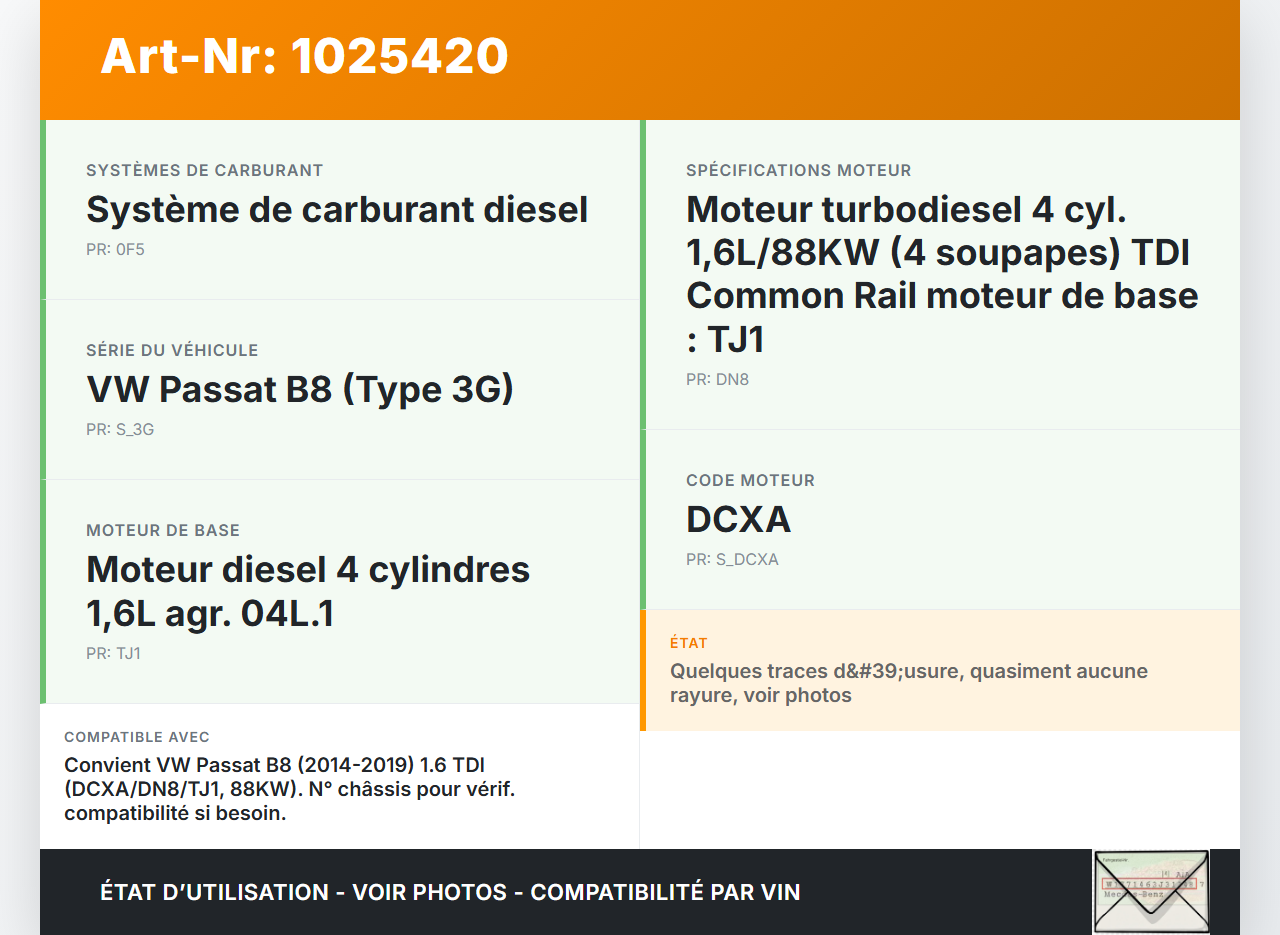Click the 'SÉRIE DU VÉHICULE' label
Viewport: 1280px width, 935px height.
click(172, 350)
